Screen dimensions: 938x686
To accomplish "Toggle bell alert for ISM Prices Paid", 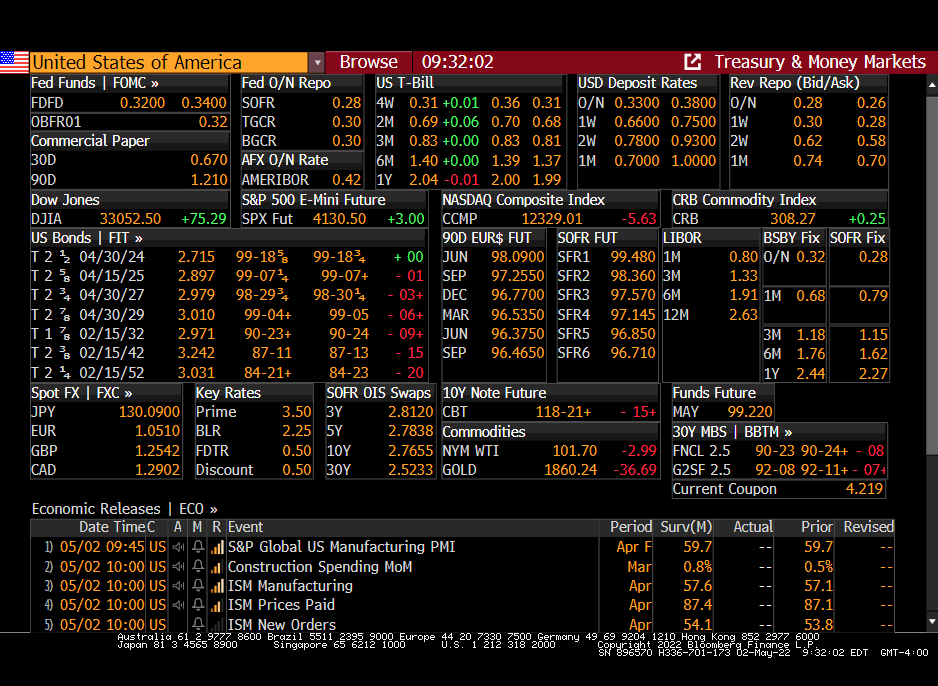I will point(197,605).
